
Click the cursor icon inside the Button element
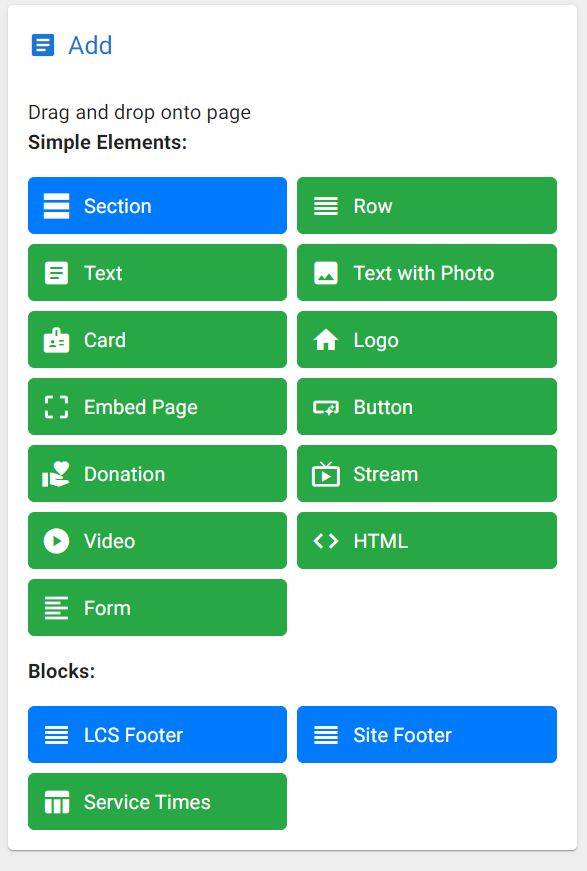(x=326, y=406)
